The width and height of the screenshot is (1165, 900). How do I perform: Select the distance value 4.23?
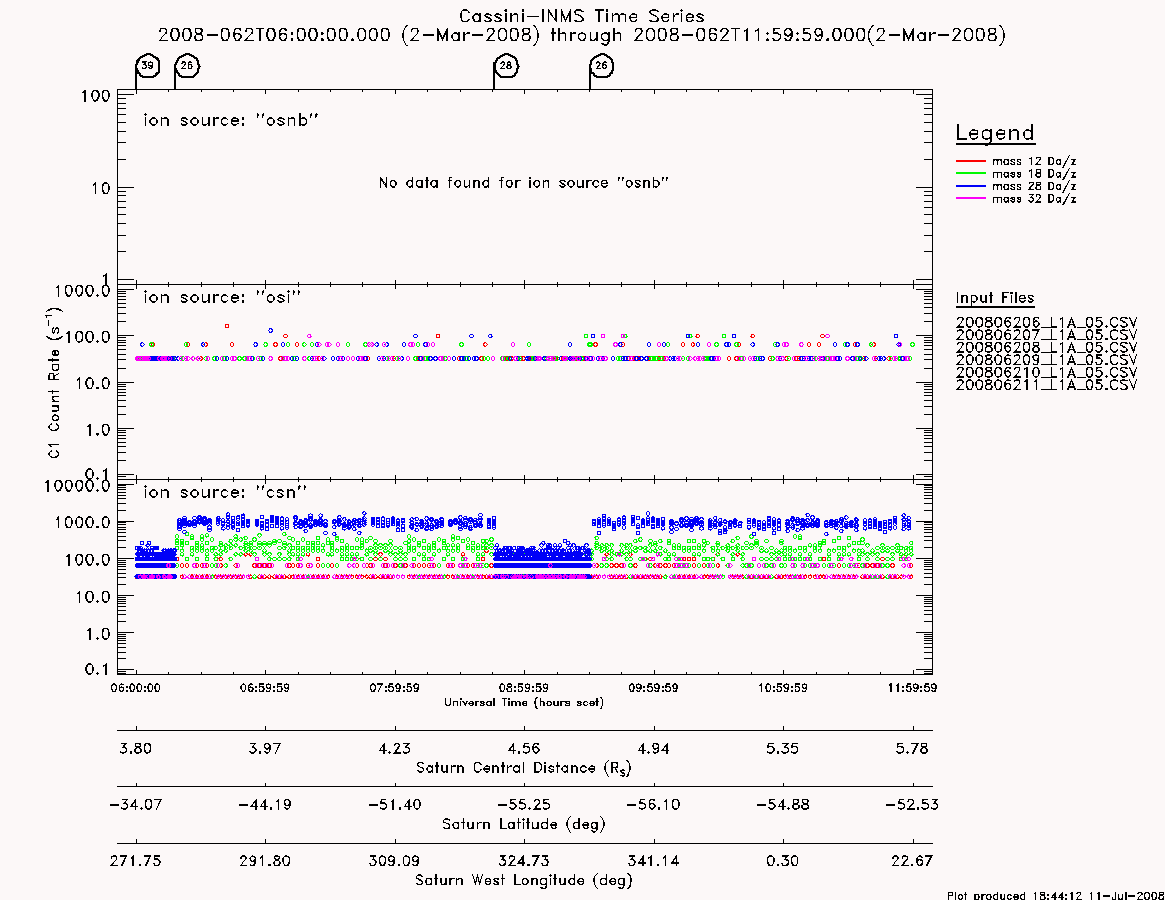click(395, 748)
